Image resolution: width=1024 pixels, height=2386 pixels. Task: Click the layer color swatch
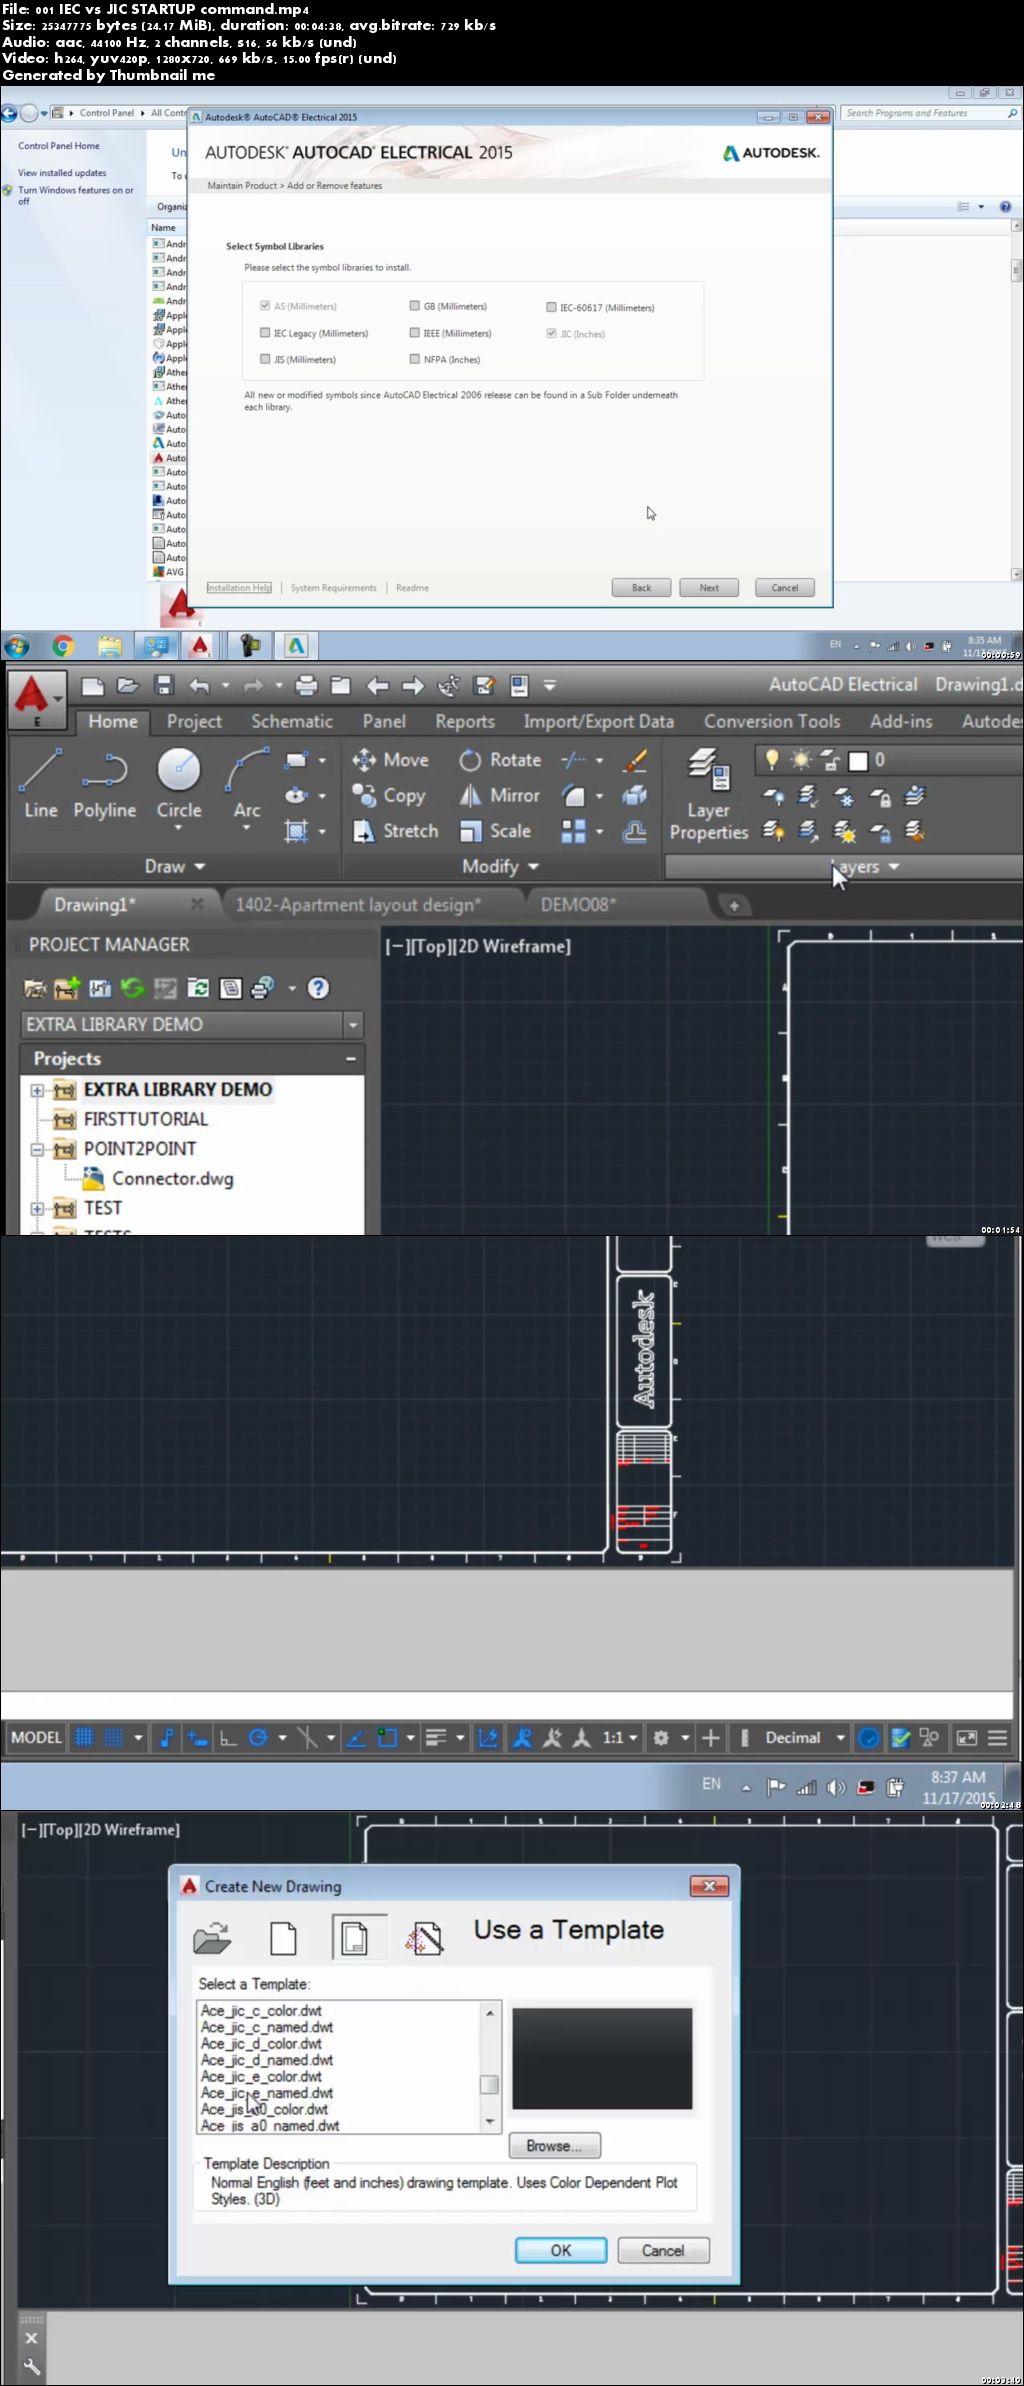click(858, 761)
